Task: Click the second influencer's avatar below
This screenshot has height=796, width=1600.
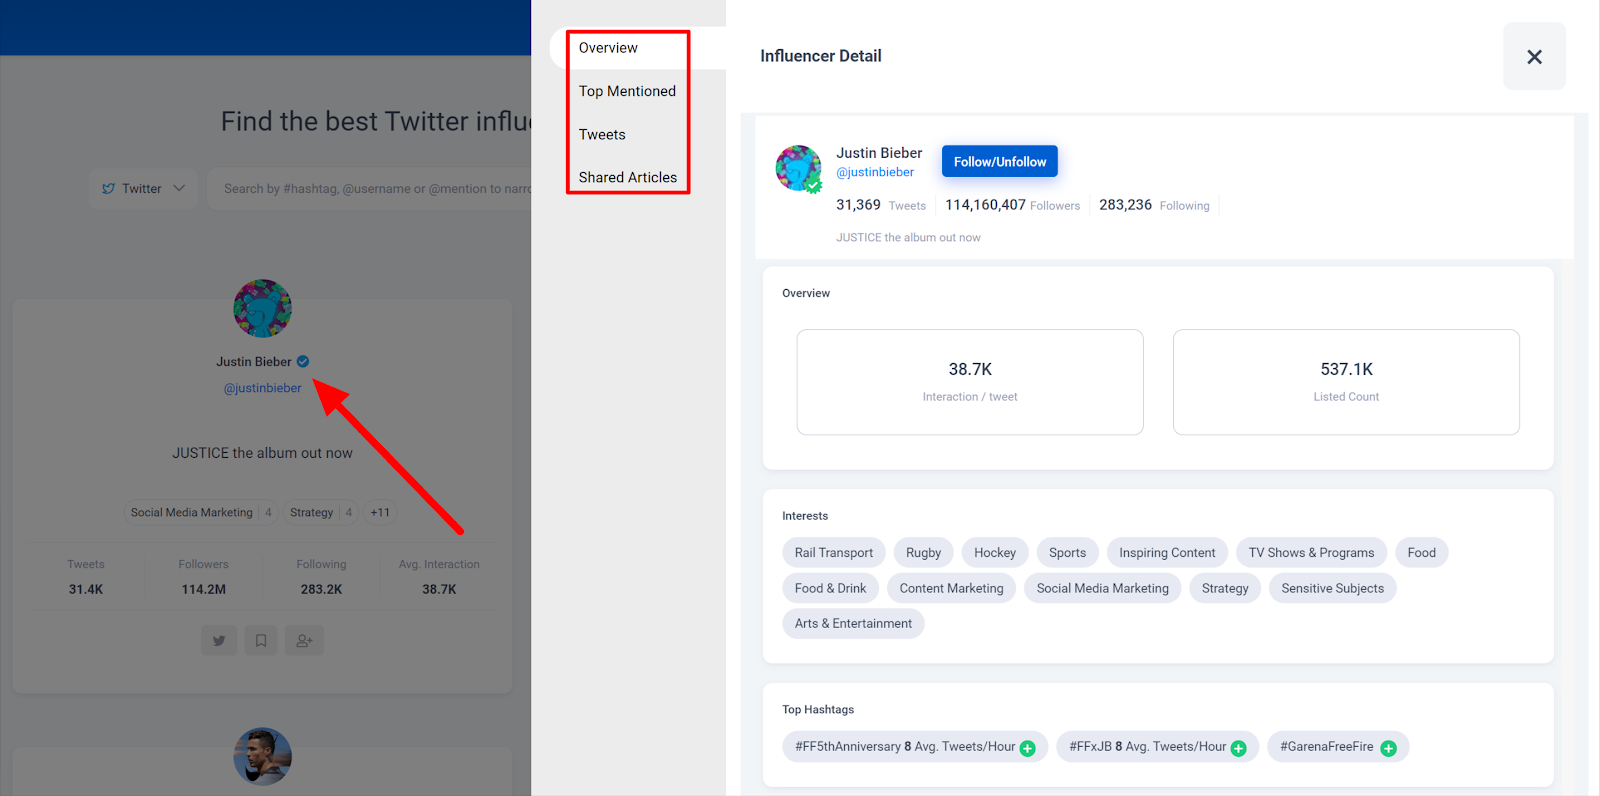Action: pos(262,756)
